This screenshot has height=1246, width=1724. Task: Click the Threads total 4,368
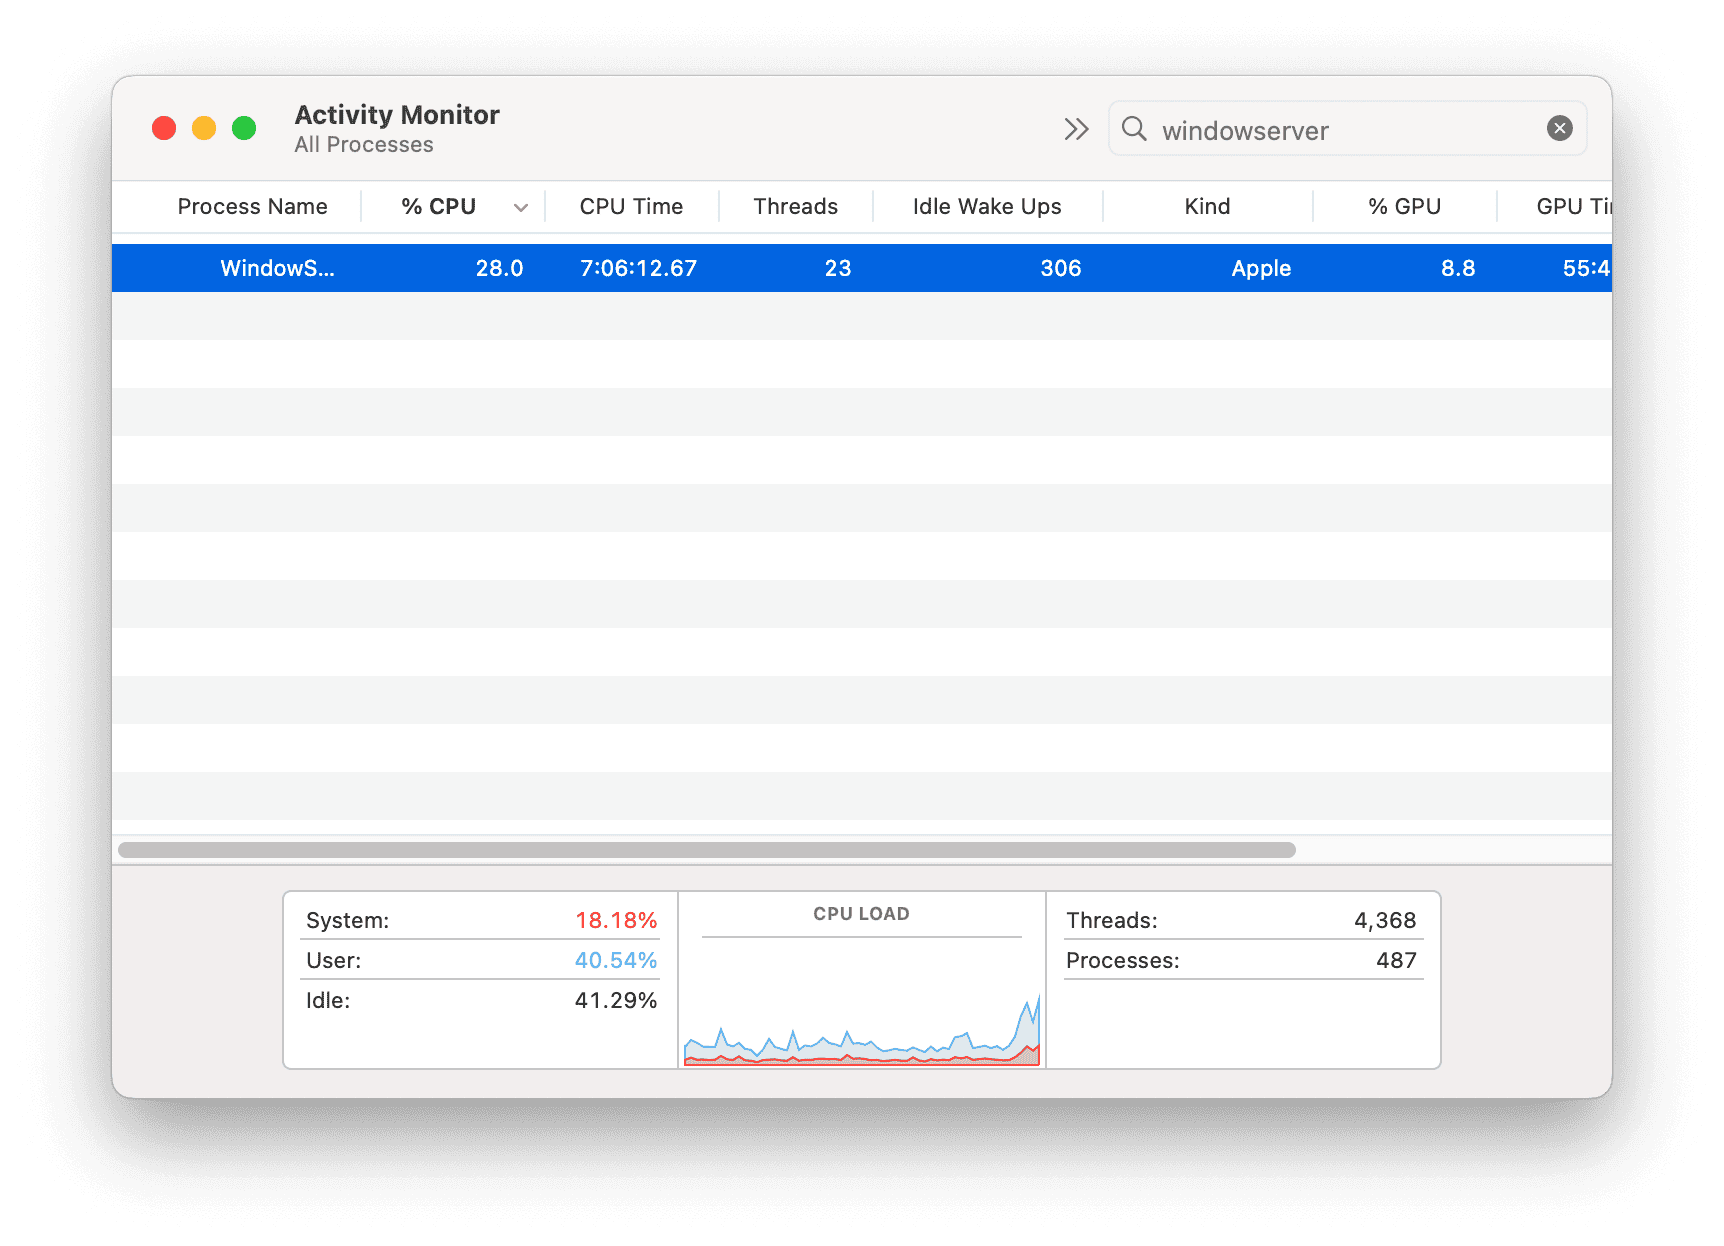pyautogui.click(x=1385, y=920)
